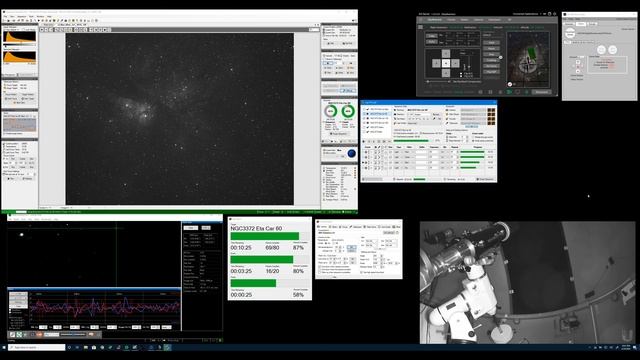Open the Window menu in Sequence Generator
Image resolution: width=640 pixels, height=360 pixels.
[x=40, y=17]
